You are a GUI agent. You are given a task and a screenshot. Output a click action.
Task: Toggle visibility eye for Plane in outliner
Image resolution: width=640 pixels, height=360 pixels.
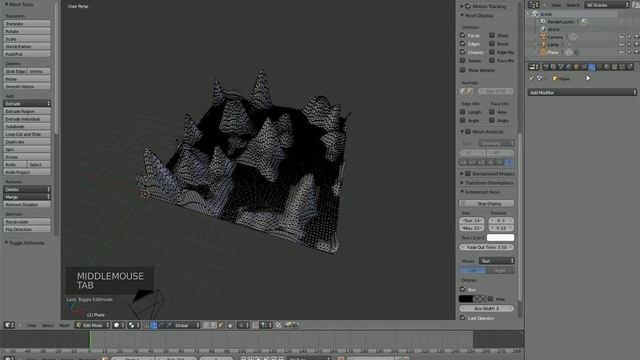621,52
